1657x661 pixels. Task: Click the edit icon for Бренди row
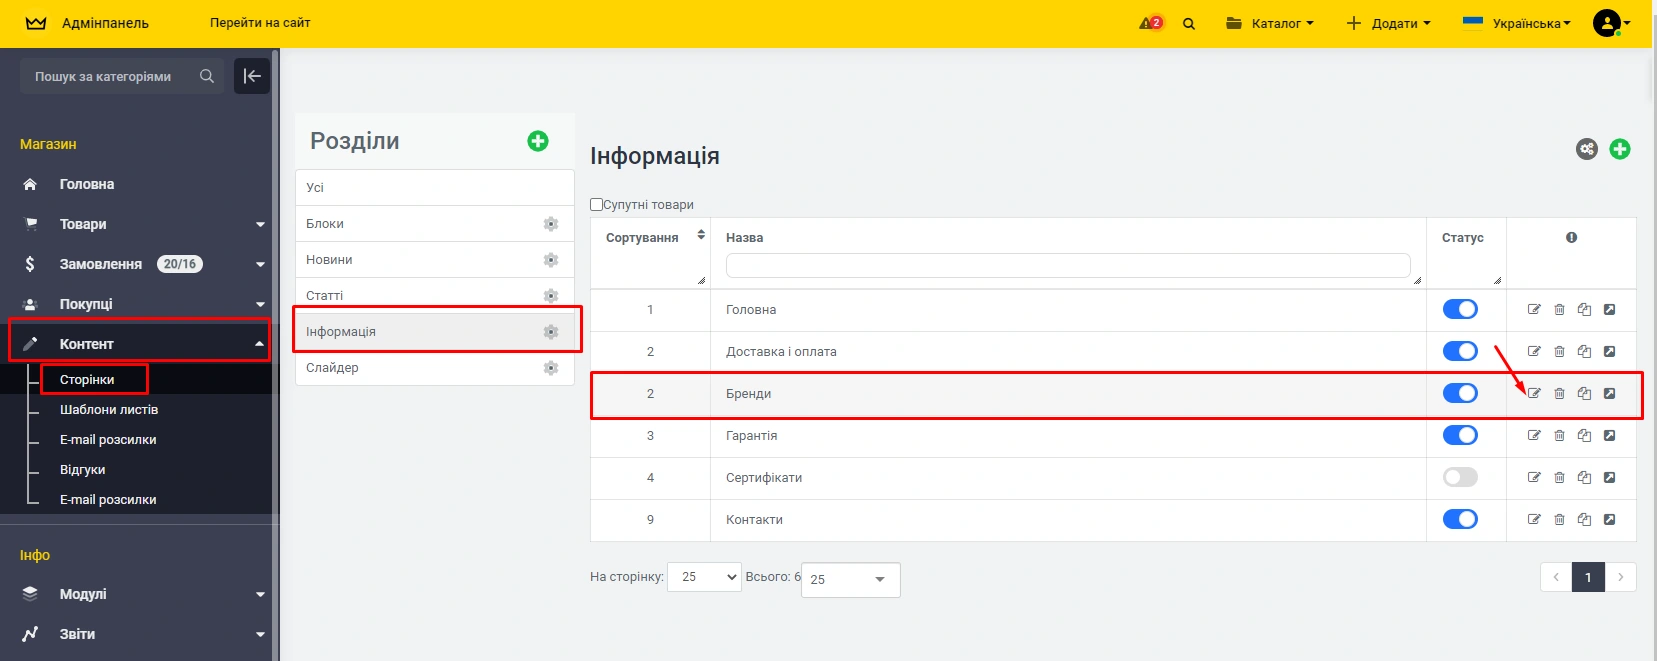[1534, 394]
